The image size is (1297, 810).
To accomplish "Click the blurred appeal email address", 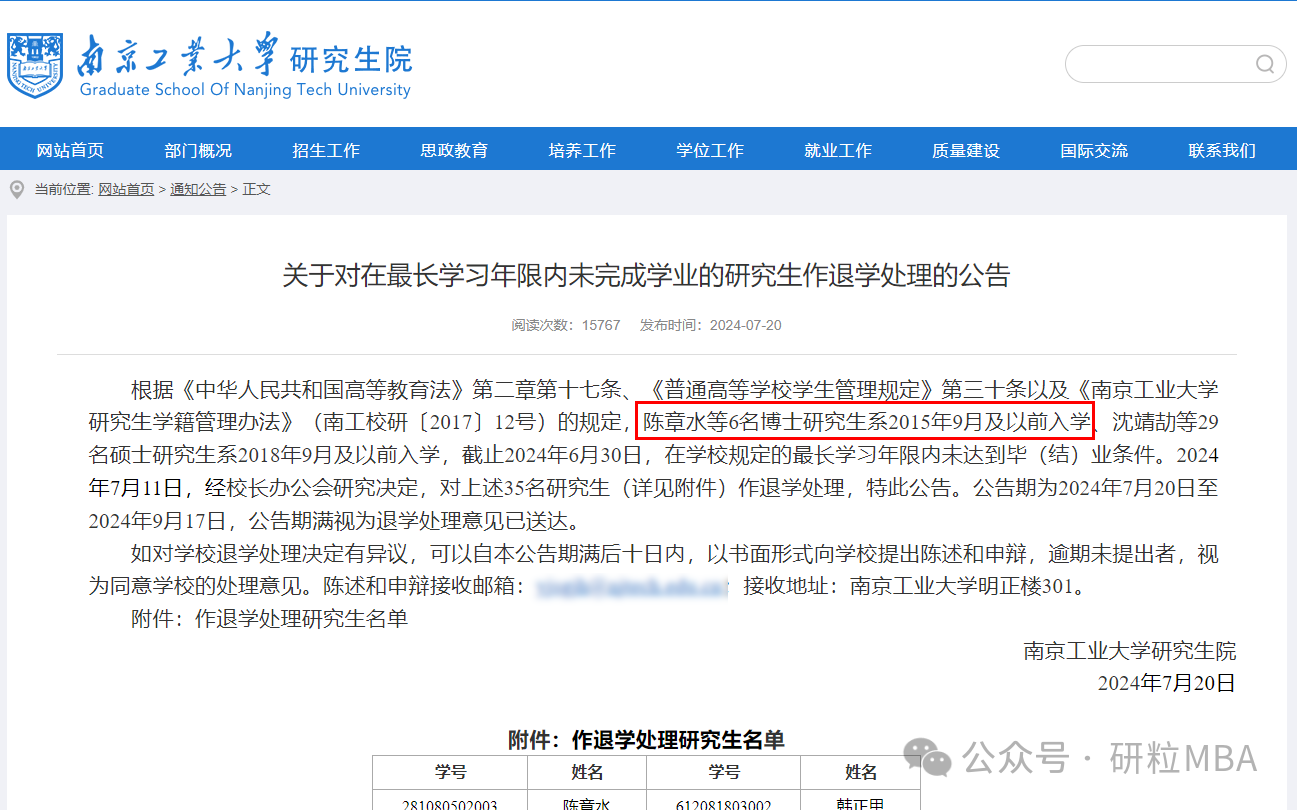I will (633, 586).
